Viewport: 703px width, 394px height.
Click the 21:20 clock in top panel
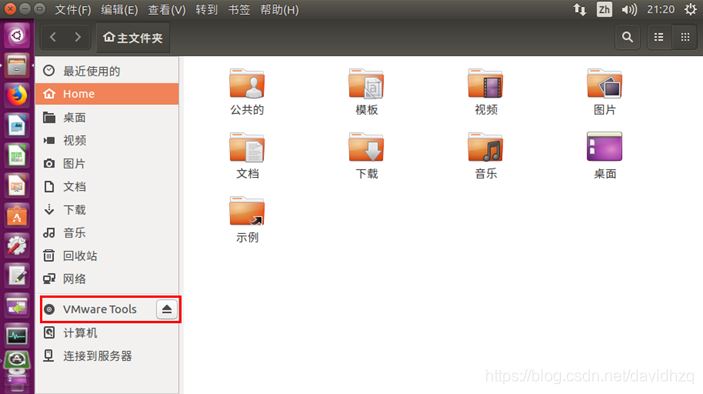click(x=660, y=9)
